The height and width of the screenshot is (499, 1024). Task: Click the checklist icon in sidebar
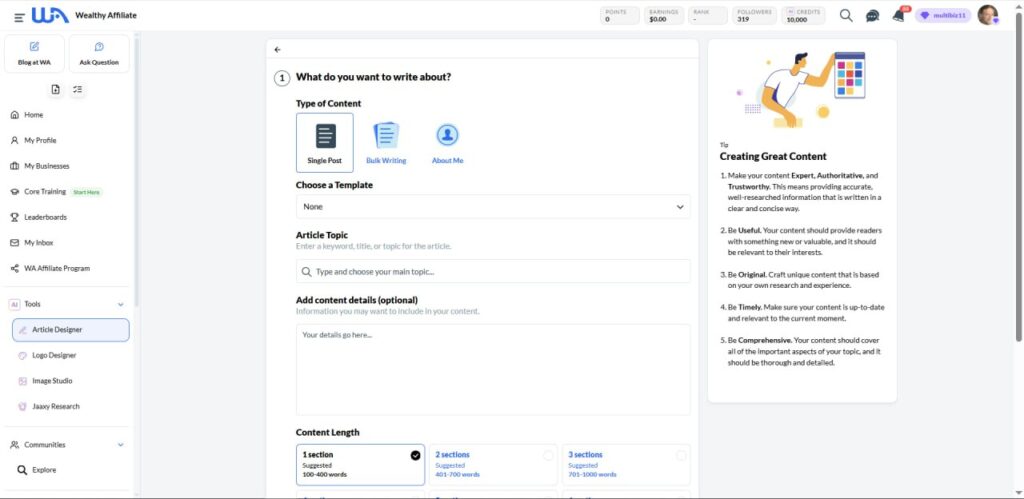78,89
